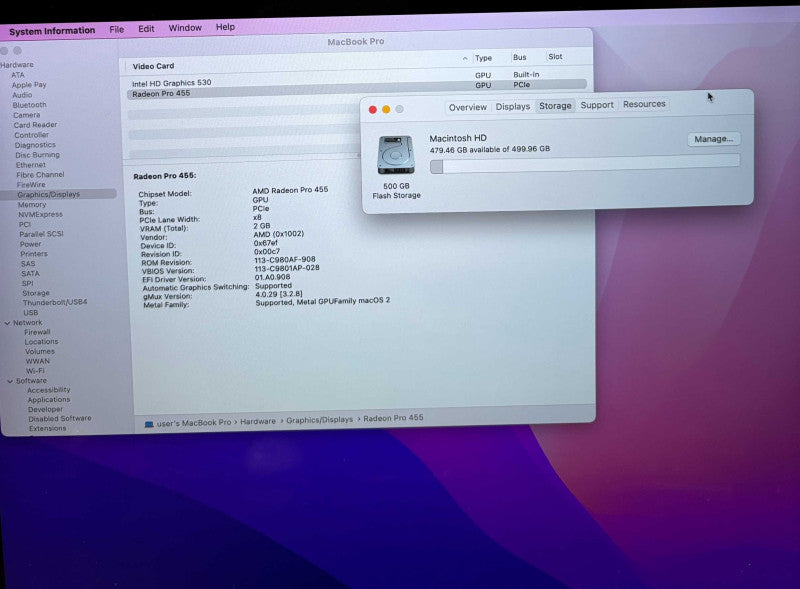The height and width of the screenshot is (589, 800).
Task: Select Power in the sidebar
Action: 31,244
